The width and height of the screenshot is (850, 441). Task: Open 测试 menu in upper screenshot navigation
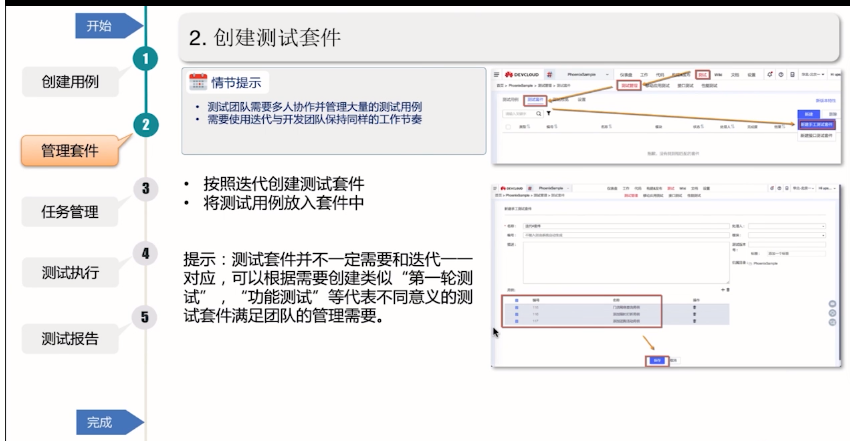point(703,74)
